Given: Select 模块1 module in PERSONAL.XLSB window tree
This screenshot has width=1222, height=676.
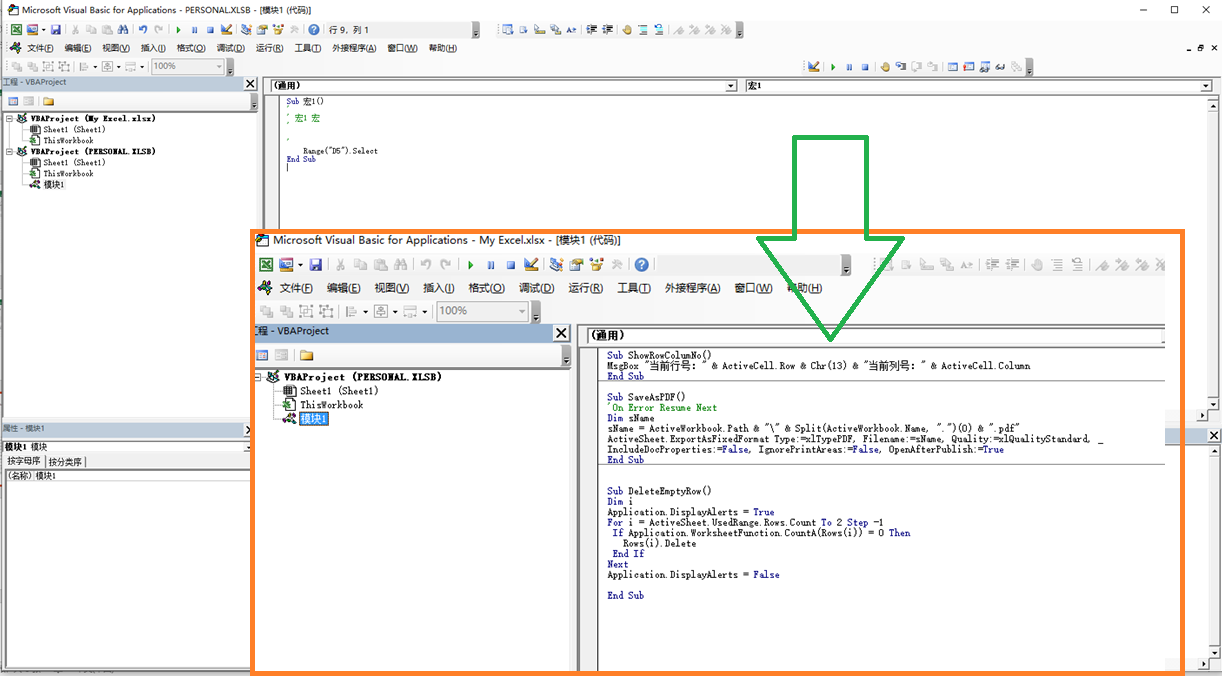Looking at the screenshot, I should [52, 184].
